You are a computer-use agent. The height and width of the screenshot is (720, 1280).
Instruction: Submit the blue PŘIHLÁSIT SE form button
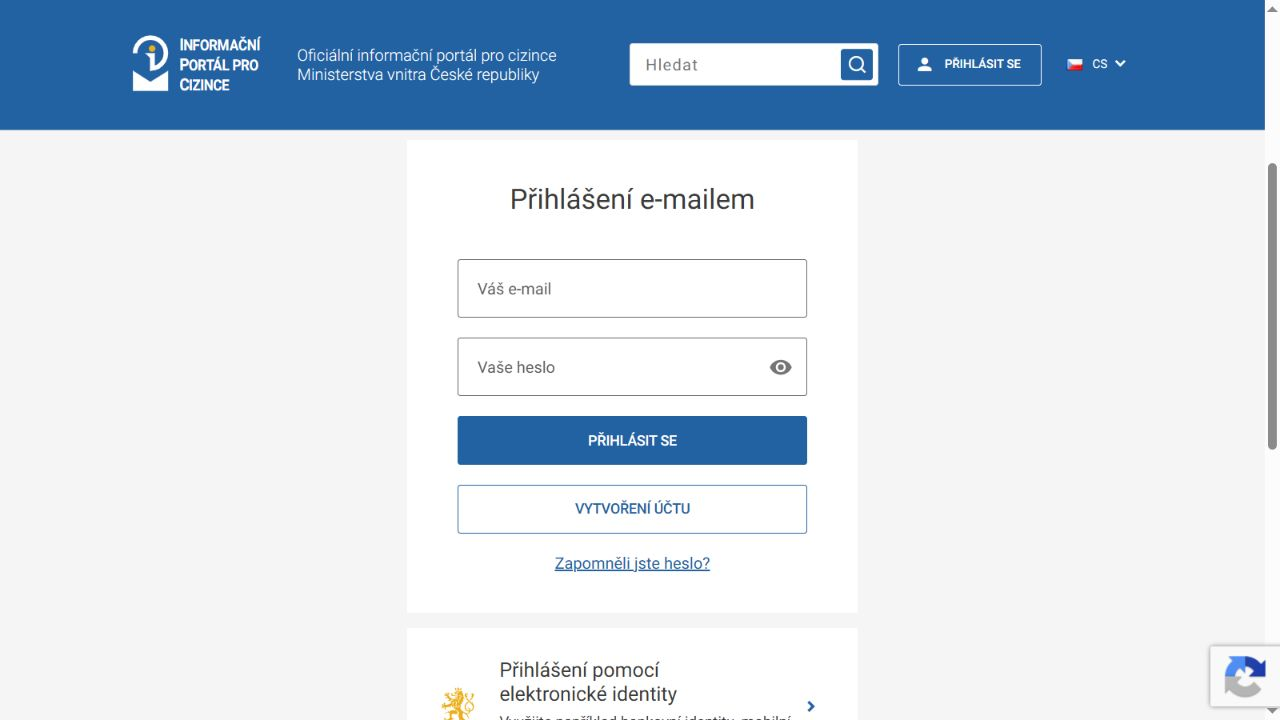click(x=632, y=440)
